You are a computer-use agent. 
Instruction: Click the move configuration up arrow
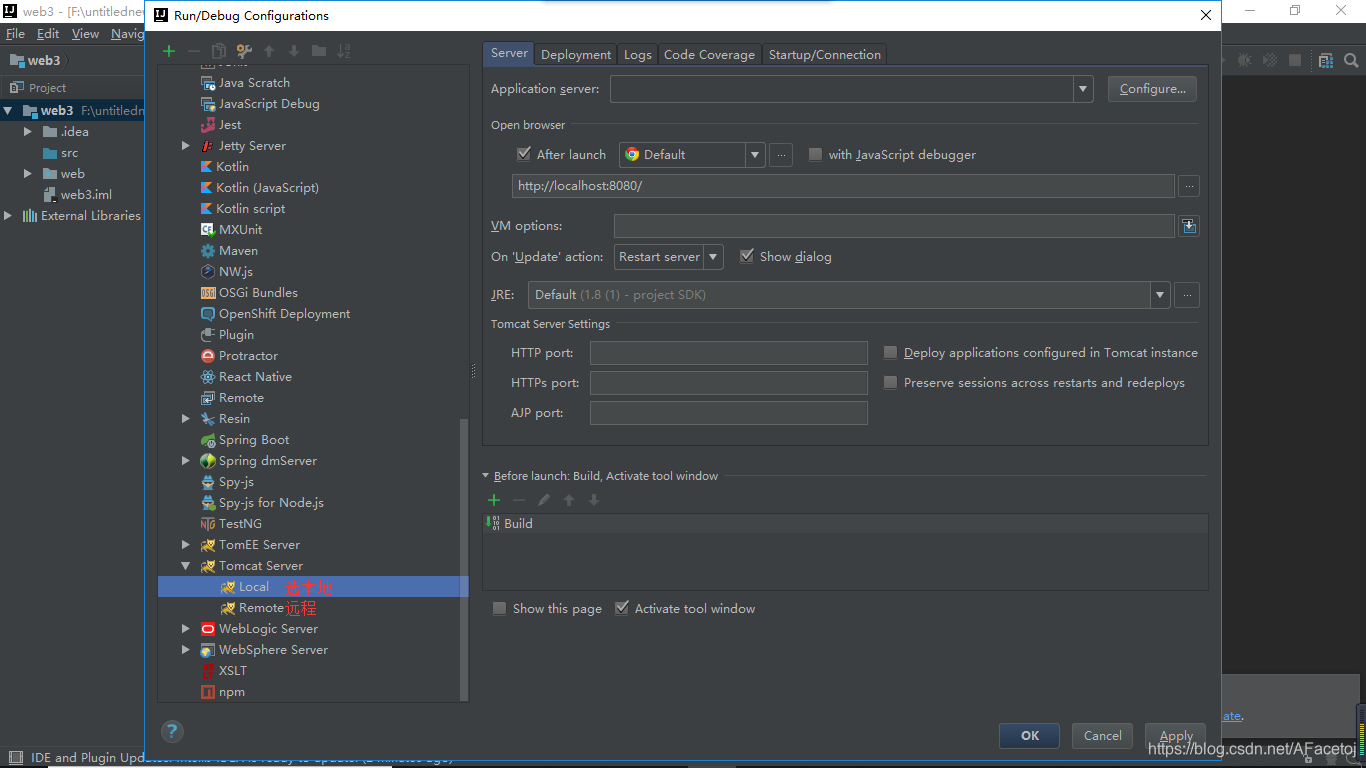tap(269, 51)
